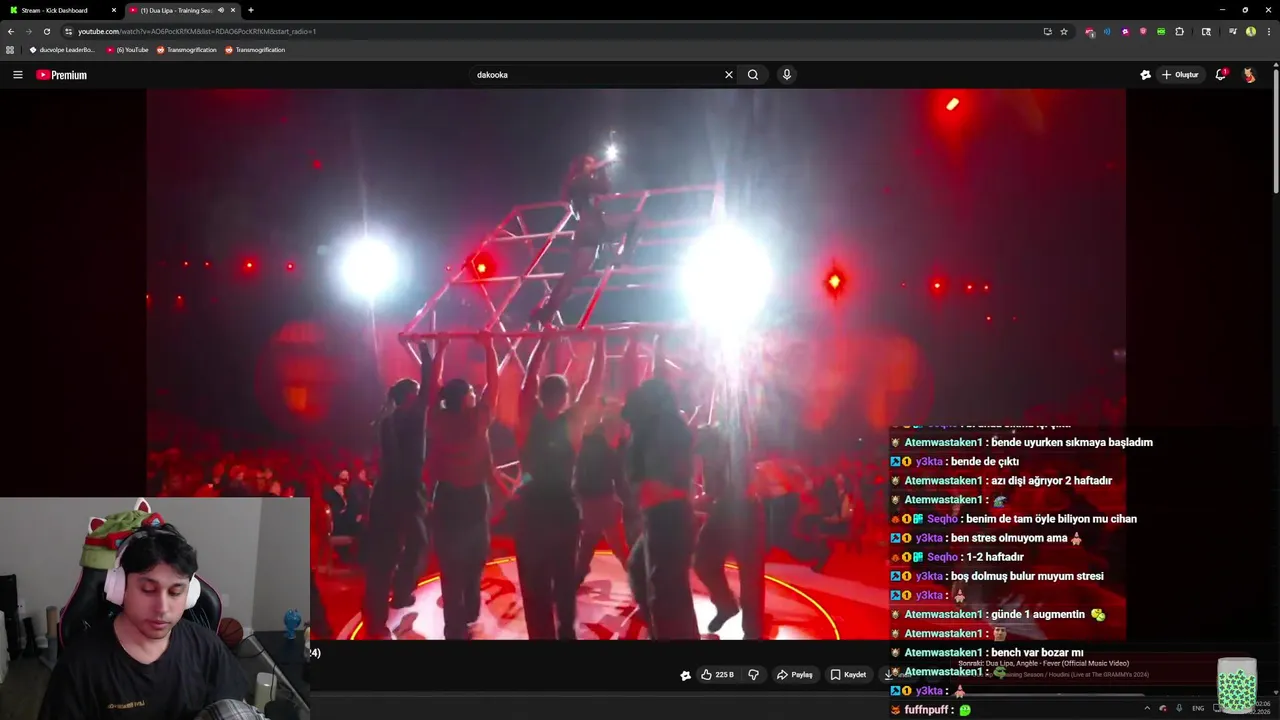This screenshot has width=1280, height=720.
Task: Open YouTube notifications bell
Action: coord(1220,75)
